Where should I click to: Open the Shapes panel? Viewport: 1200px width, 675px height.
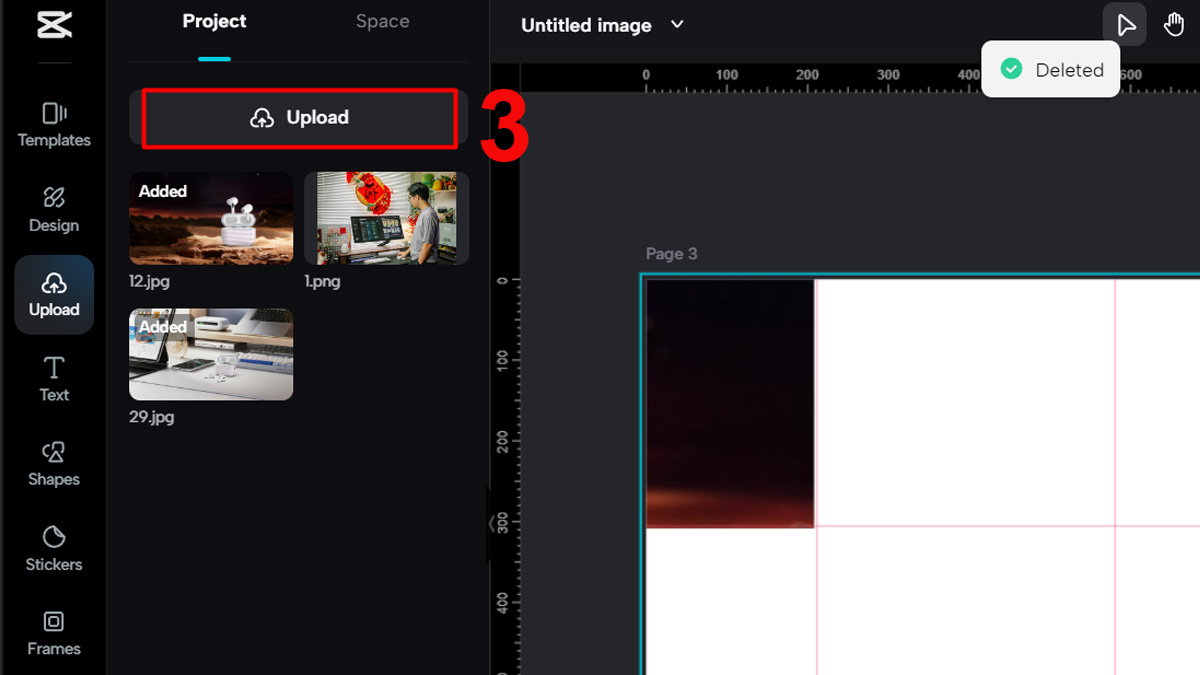pyautogui.click(x=54, y=464)
